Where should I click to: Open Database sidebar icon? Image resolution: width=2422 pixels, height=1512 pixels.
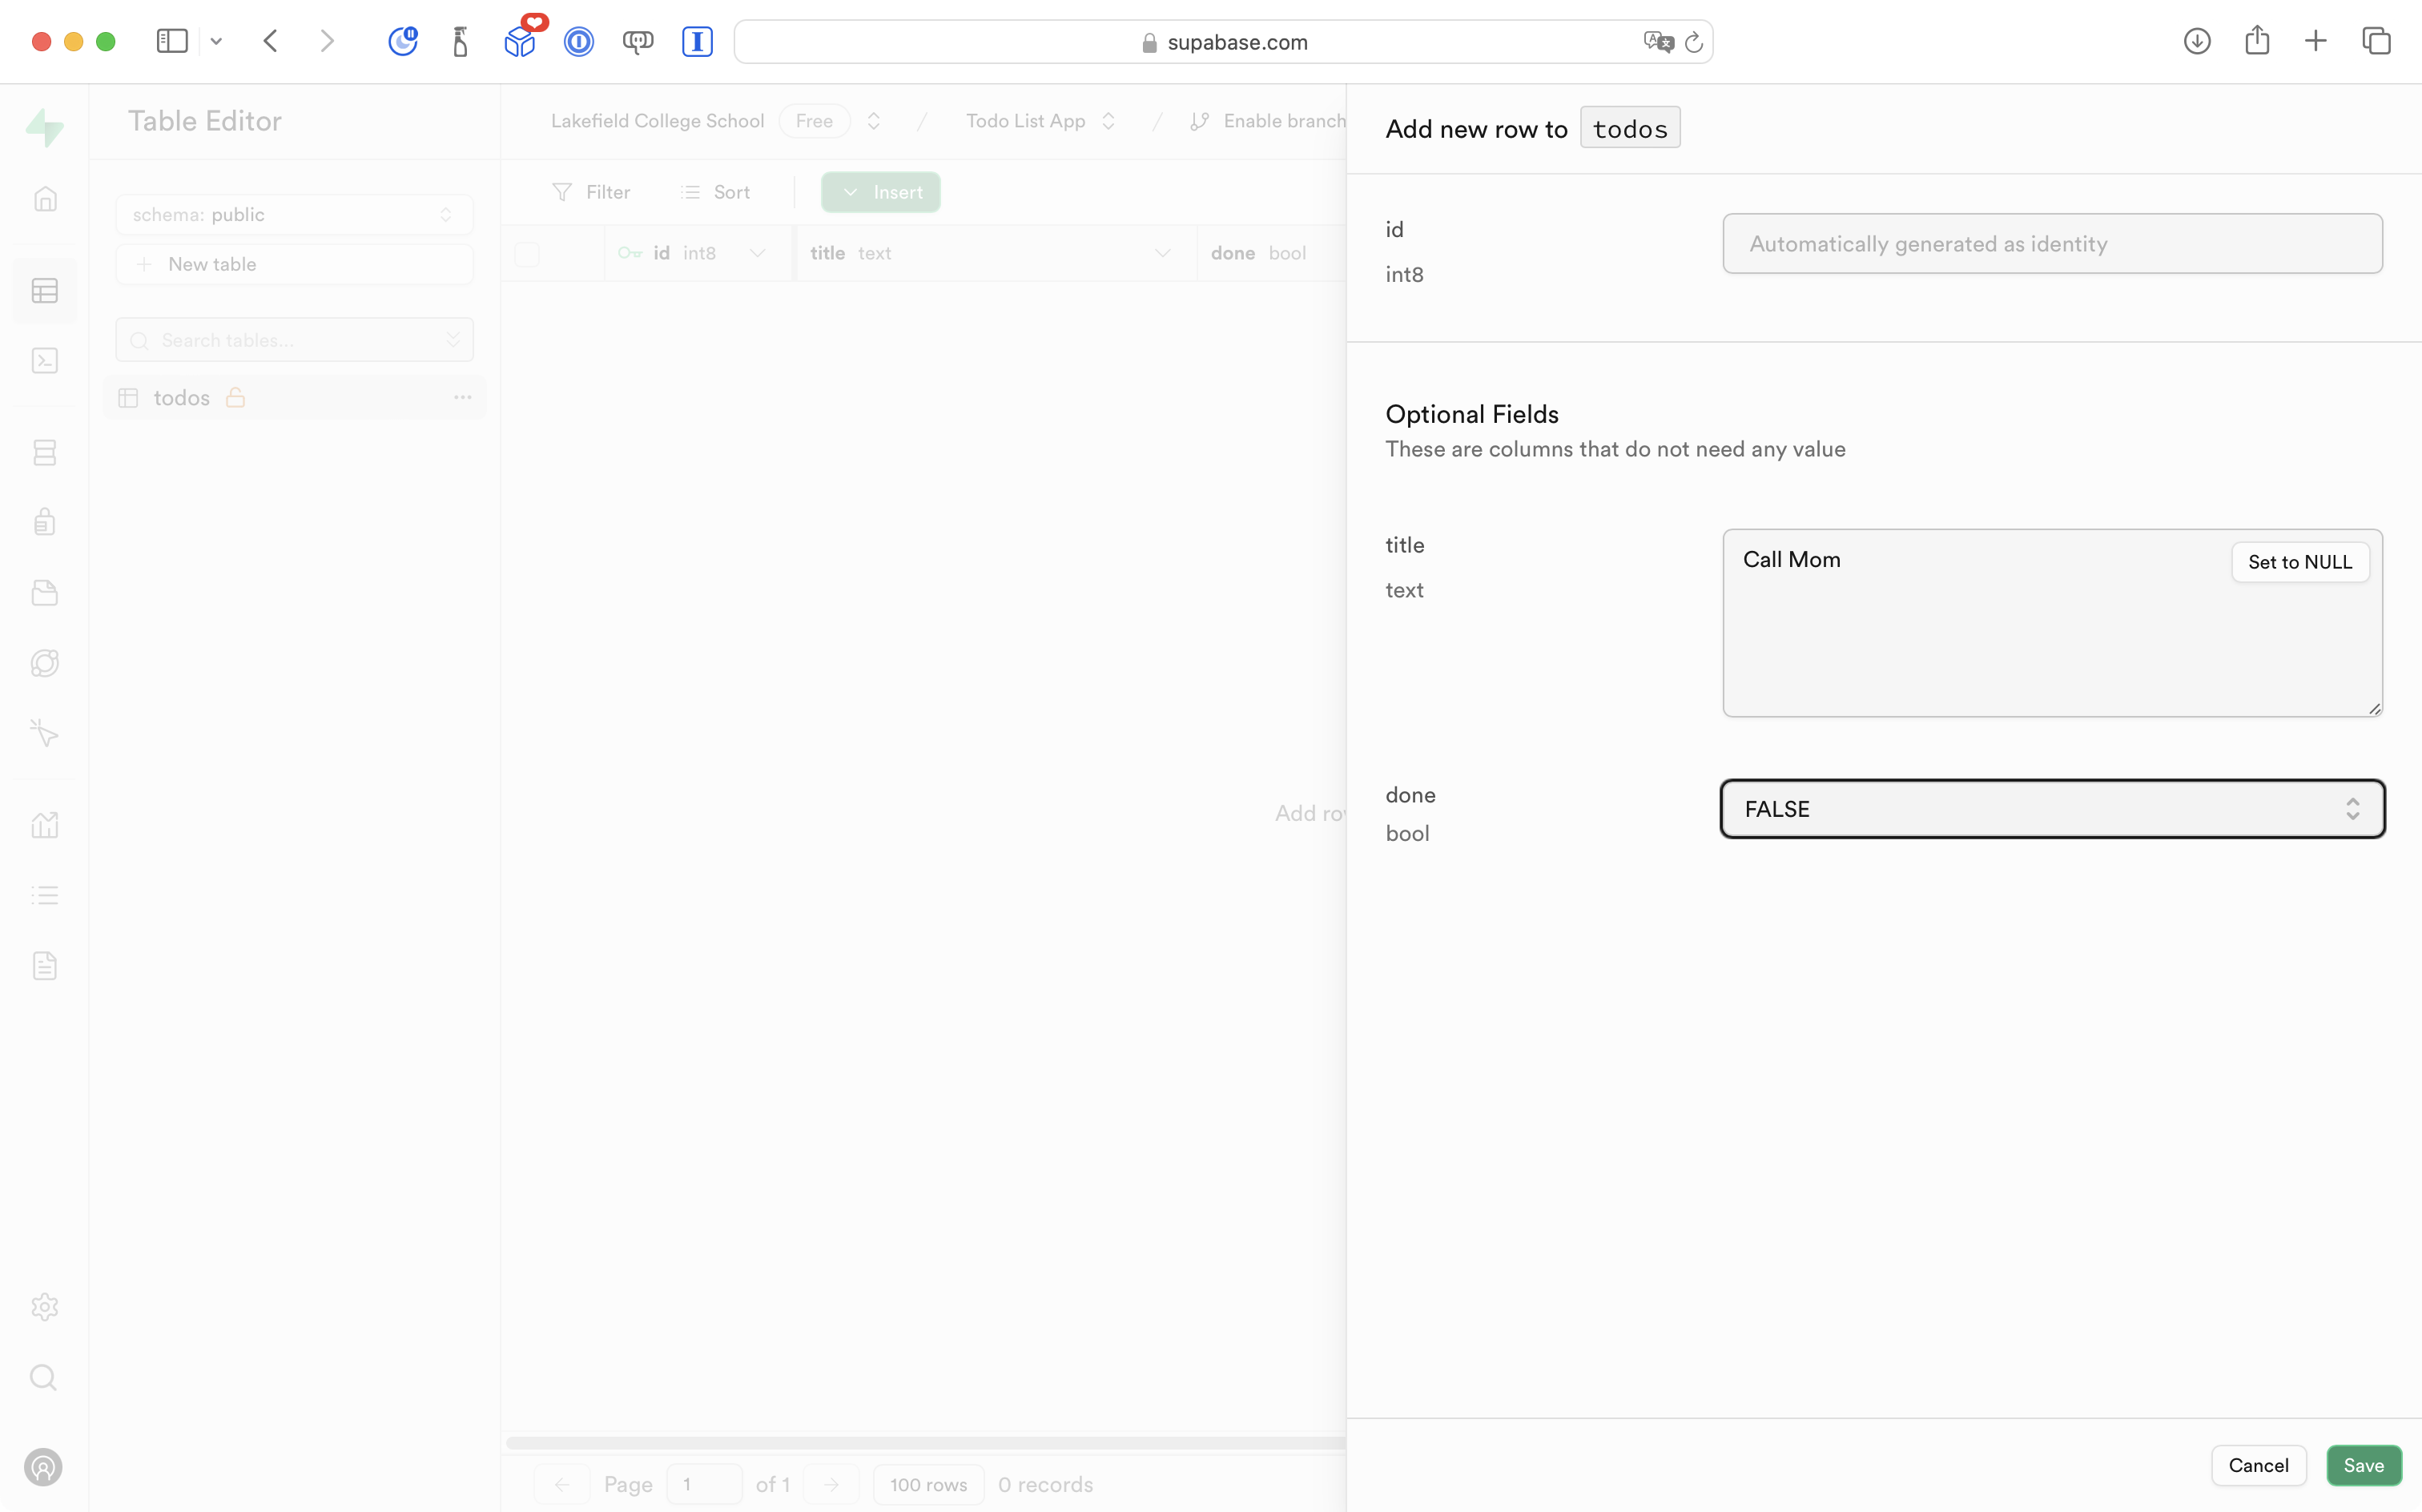click(45, 453)
